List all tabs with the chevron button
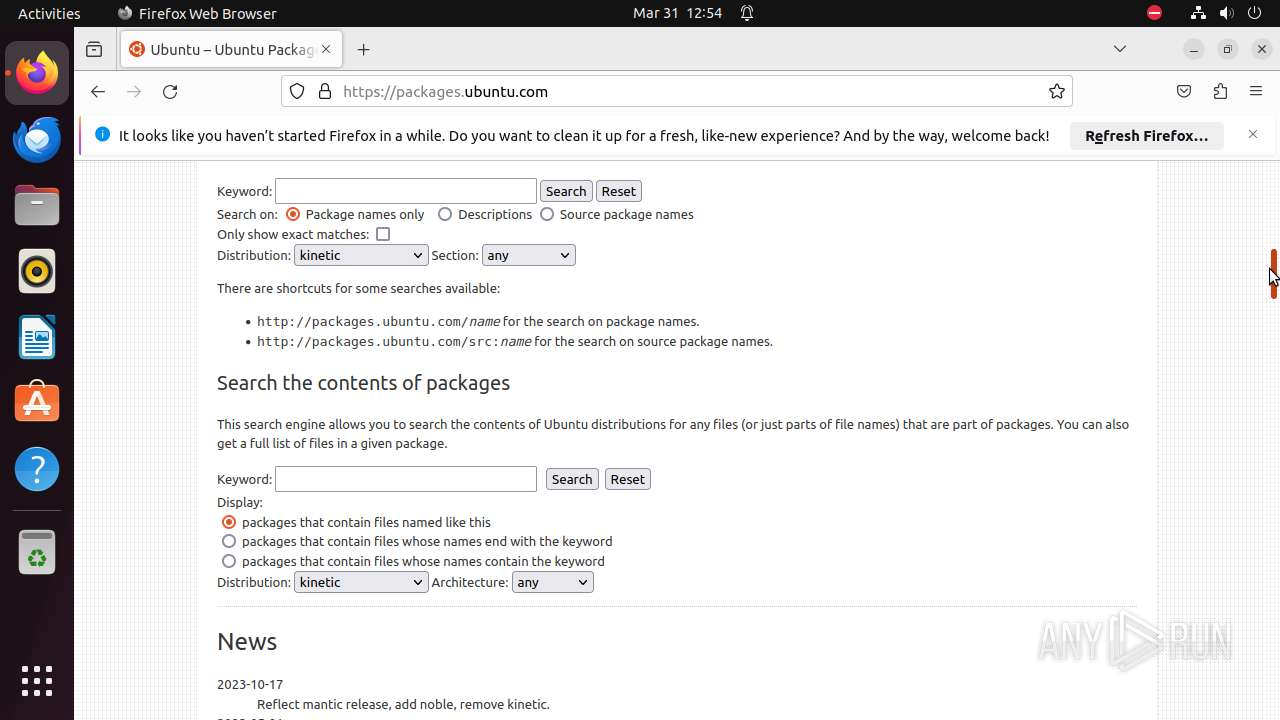Screen dimensions: 1280x720 [x=1120, y=49]
